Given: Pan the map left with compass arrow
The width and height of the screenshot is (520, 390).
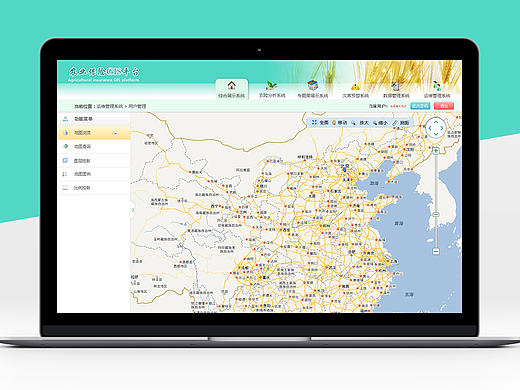Looking at the screenshot, I should pos(430,128).
